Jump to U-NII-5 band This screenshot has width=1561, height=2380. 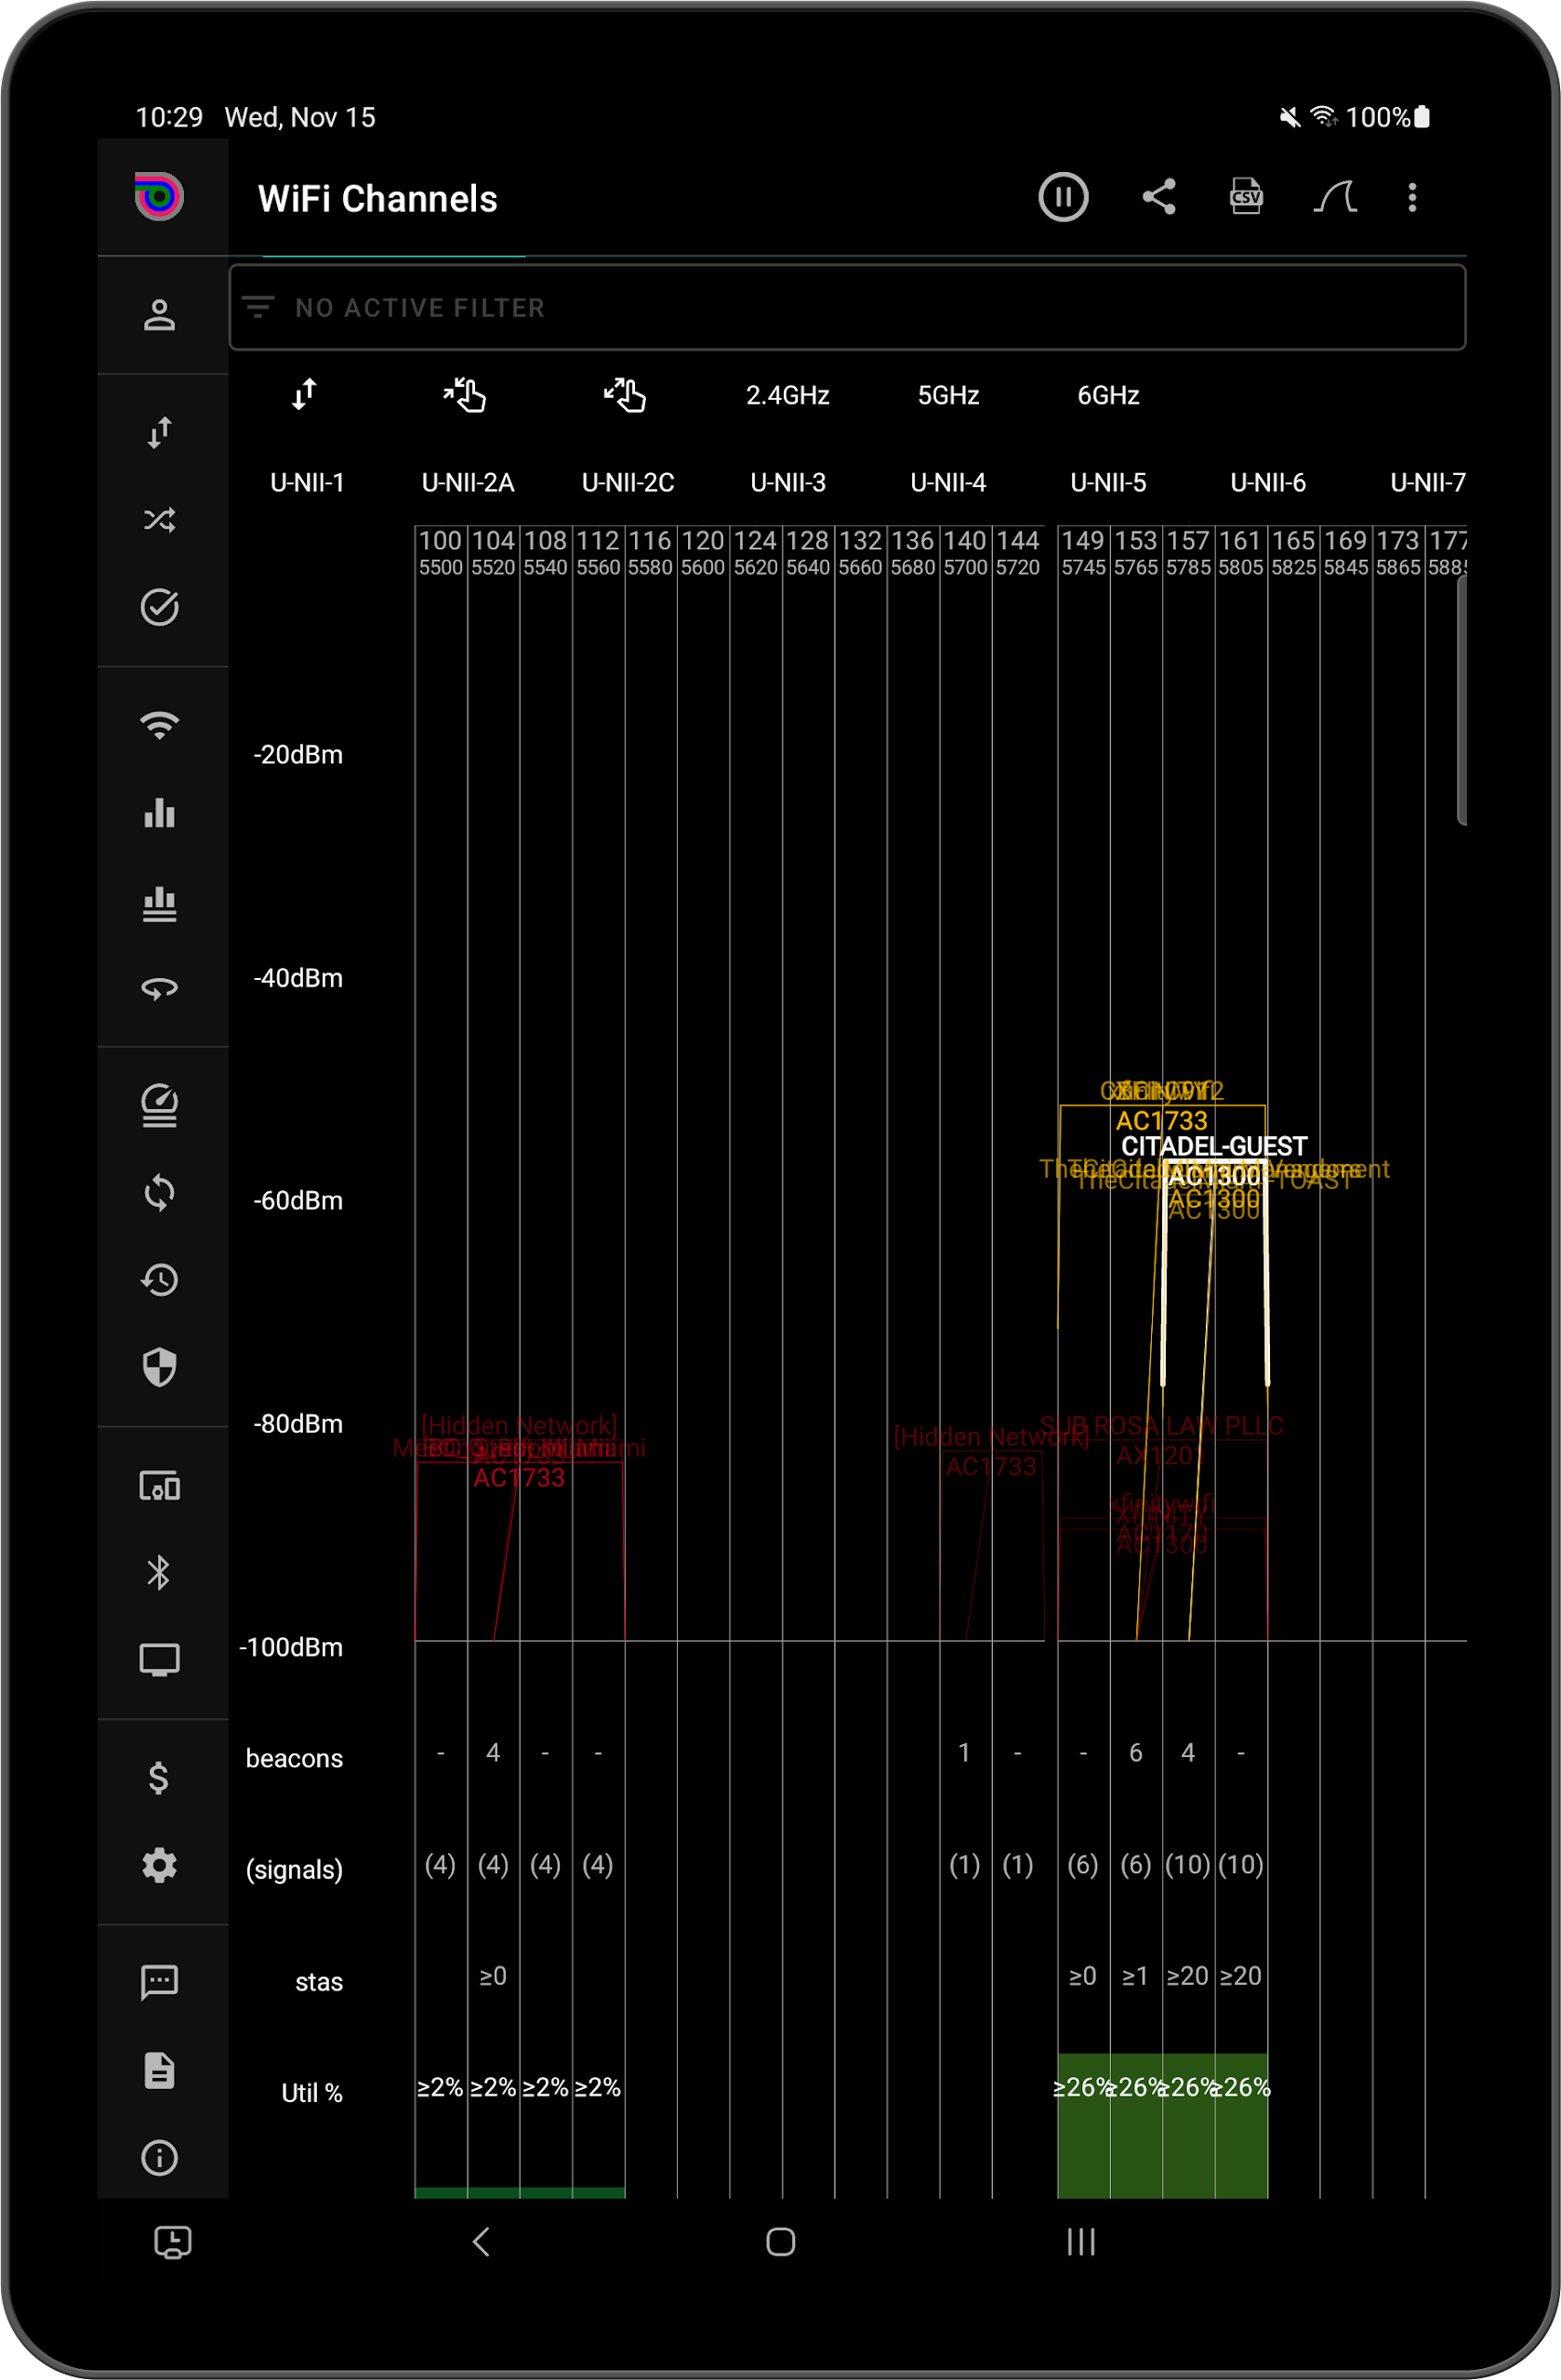click(1108, 483)
